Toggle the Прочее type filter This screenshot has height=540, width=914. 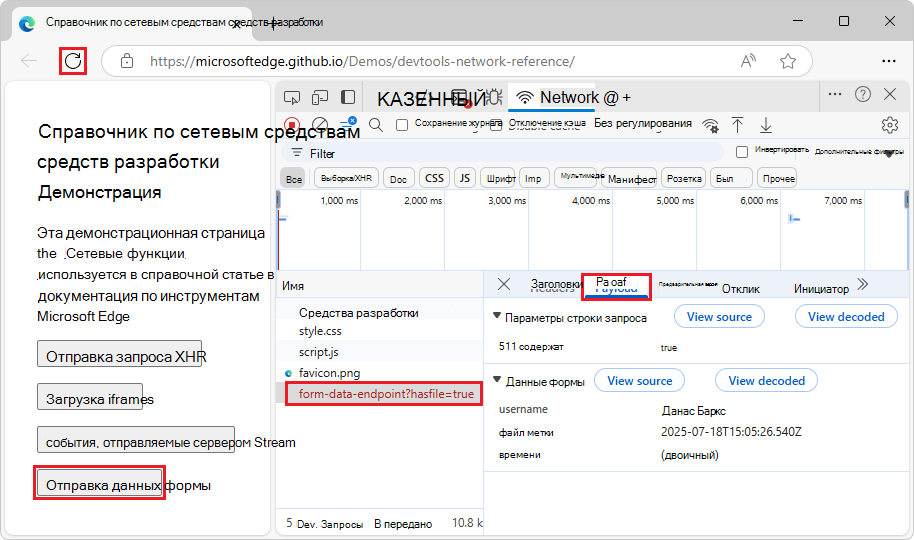(x=778, y=178)
